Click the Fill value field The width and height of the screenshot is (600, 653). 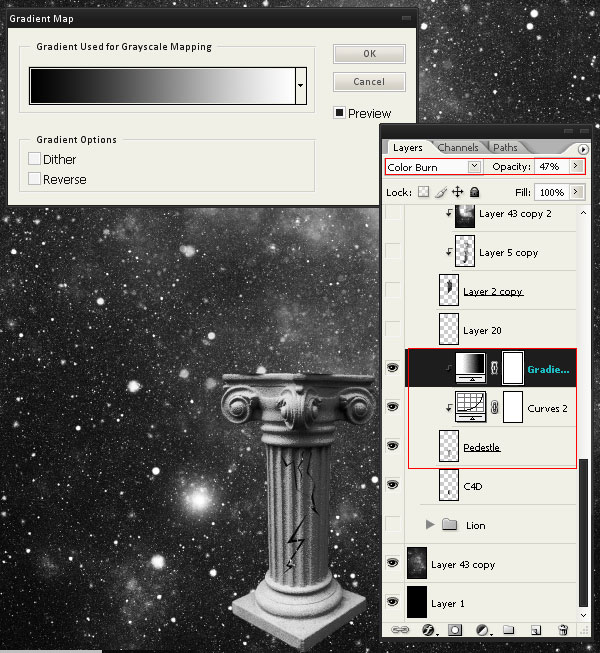[x=552, y=192]
